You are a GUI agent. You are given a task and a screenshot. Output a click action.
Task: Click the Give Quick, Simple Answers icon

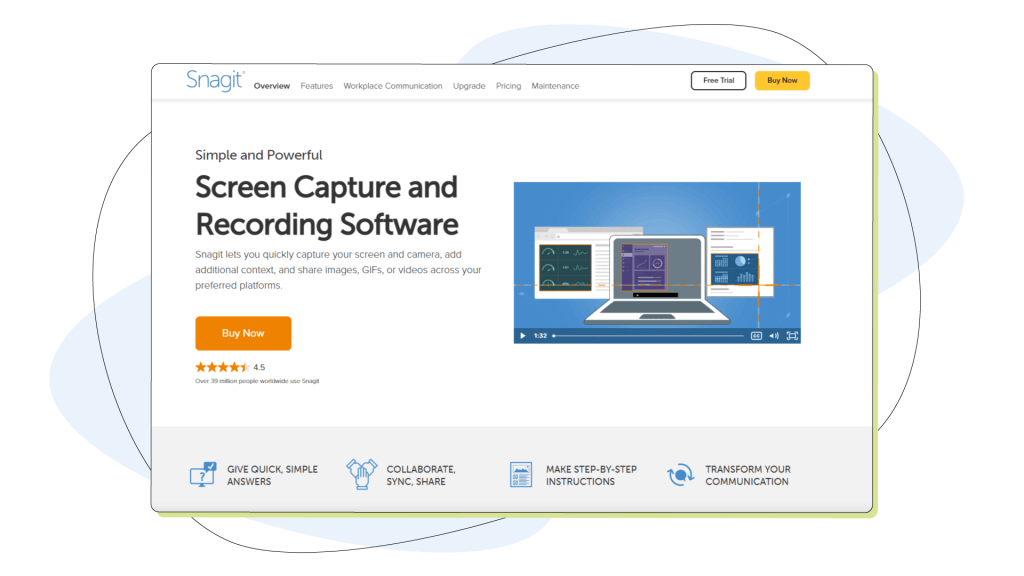pos(202,475)
